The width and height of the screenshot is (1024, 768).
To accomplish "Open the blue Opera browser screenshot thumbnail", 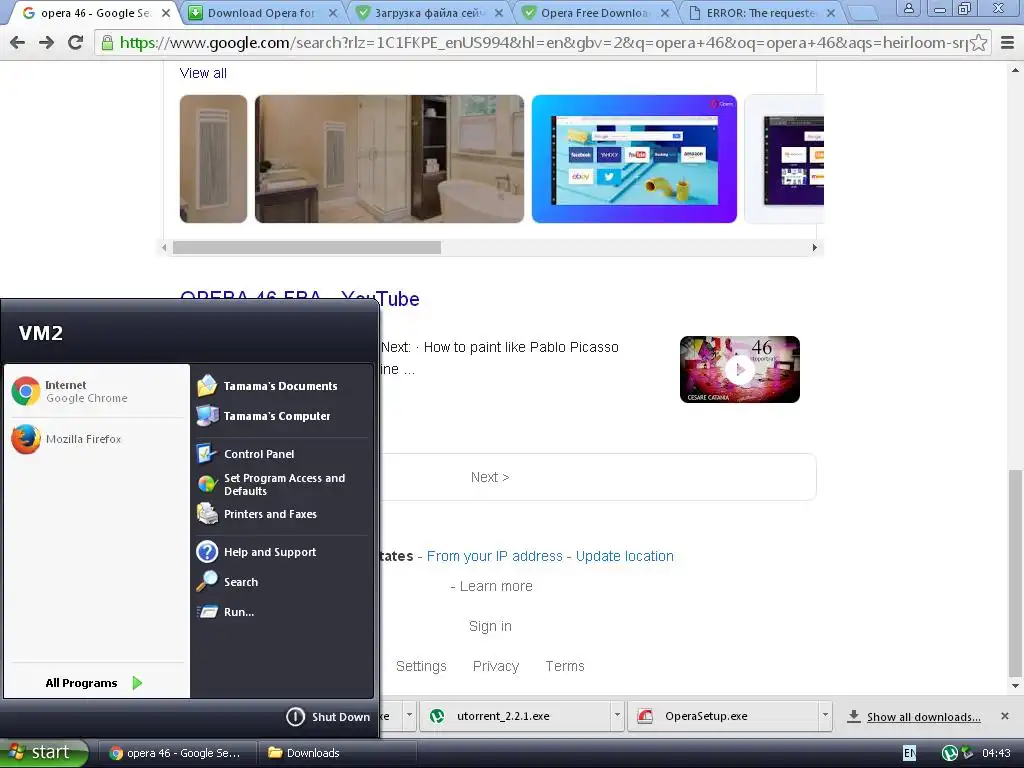I will pos(634,159).
